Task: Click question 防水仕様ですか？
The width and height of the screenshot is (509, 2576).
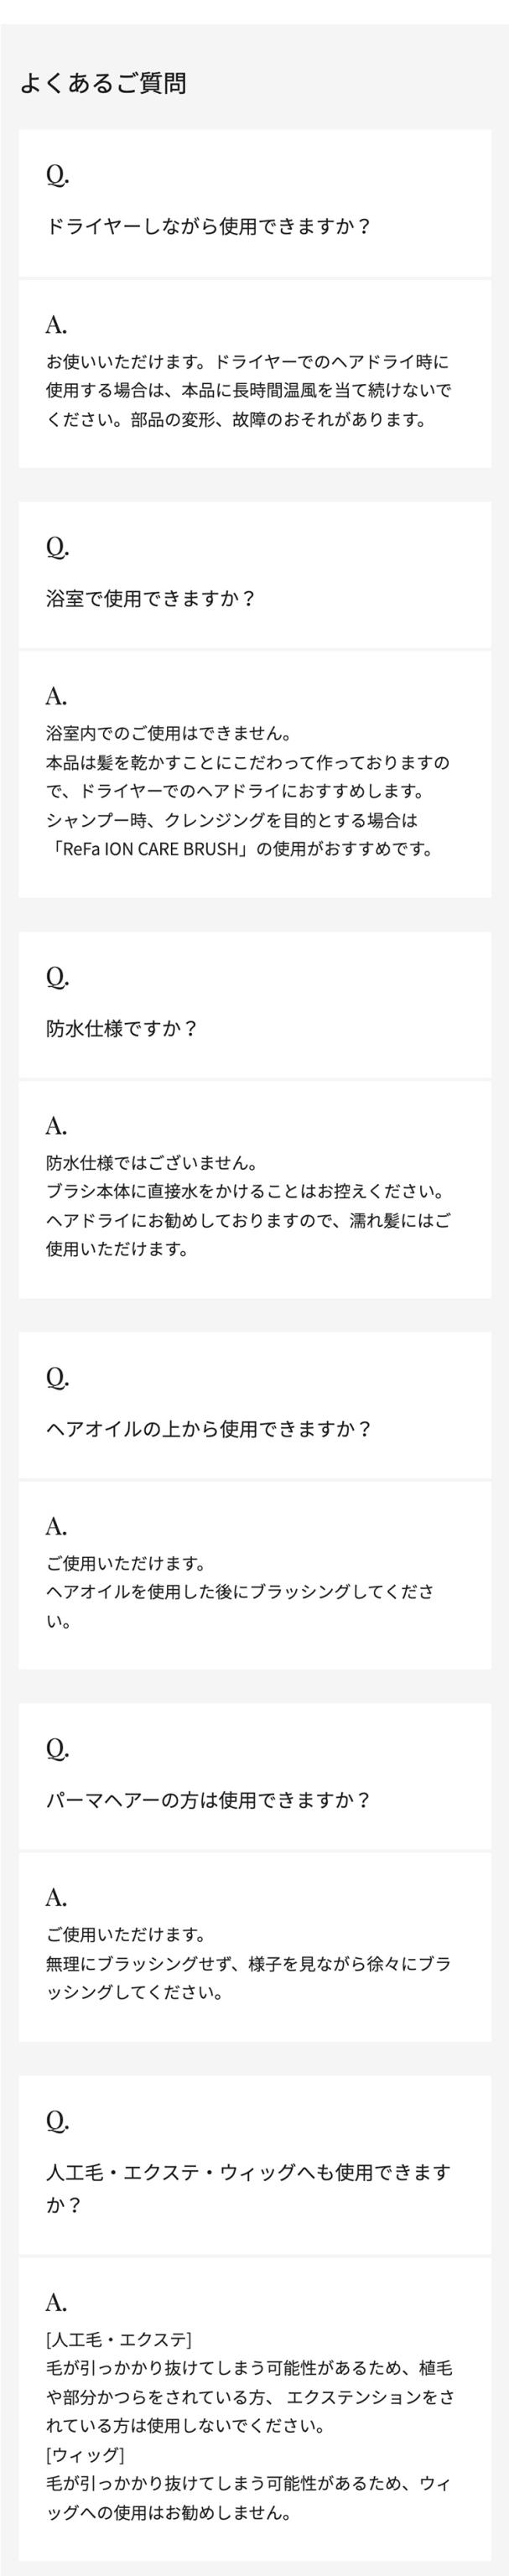Action: (122, 1028)
